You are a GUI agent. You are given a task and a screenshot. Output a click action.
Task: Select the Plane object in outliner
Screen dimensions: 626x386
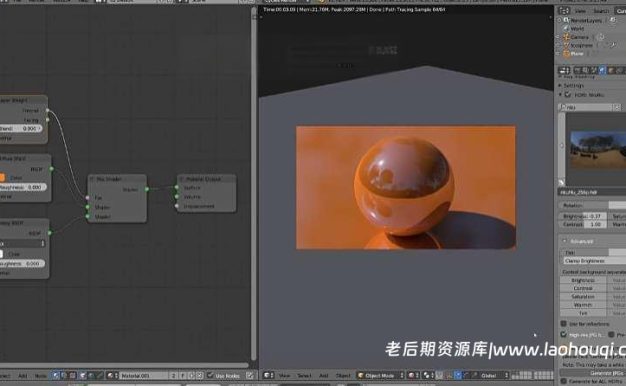(577, 53)
